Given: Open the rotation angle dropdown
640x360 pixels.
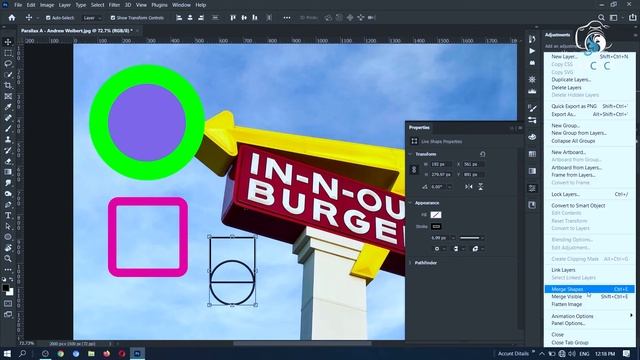Looking at the screenshot, I should (x=449, y=187).
